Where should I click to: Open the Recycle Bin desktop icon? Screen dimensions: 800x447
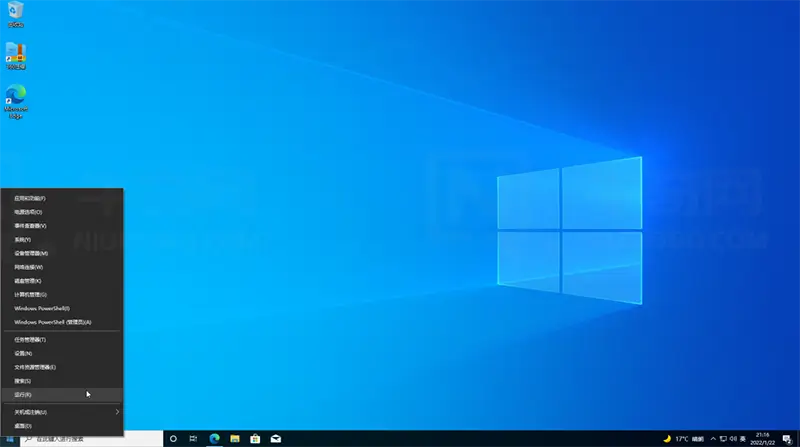[x=15, y=14]
